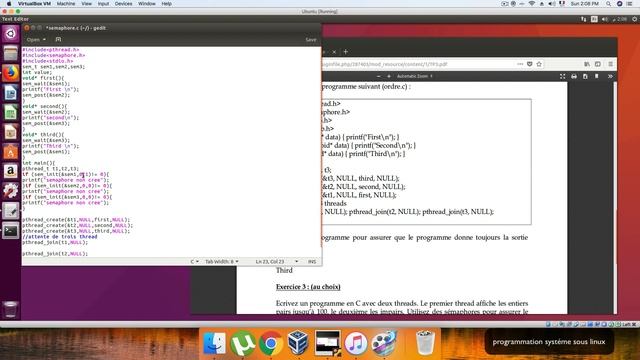Image resolution: width=640 pixels, height=360 pixels.
Task: Open the Help menu
Action: (x=167, y=4)
